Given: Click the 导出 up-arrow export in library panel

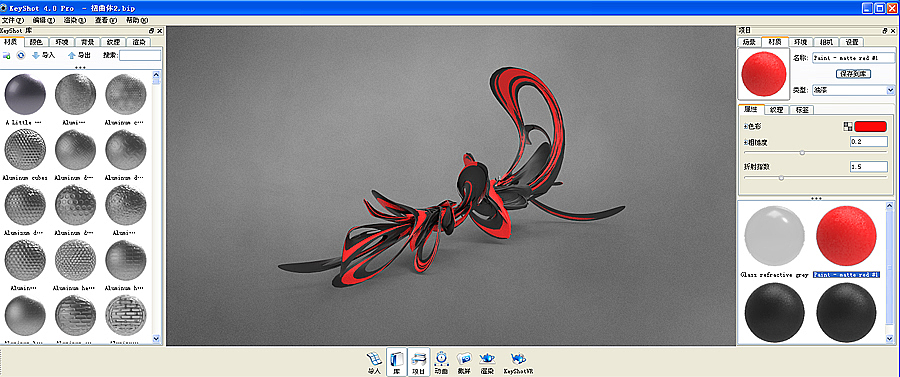Looking at the screenshot, I should click(x=79, y=55).
